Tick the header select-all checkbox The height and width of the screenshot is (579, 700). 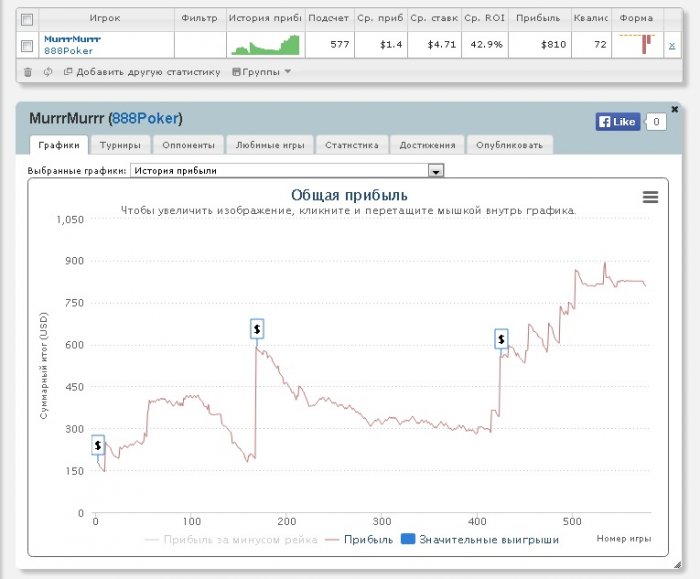[27, 19]
